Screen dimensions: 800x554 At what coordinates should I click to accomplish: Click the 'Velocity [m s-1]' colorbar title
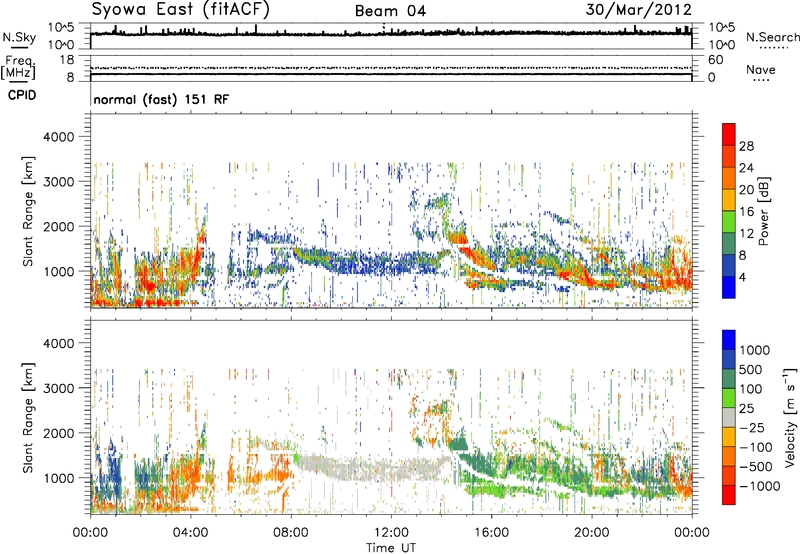tap(790, 417)
